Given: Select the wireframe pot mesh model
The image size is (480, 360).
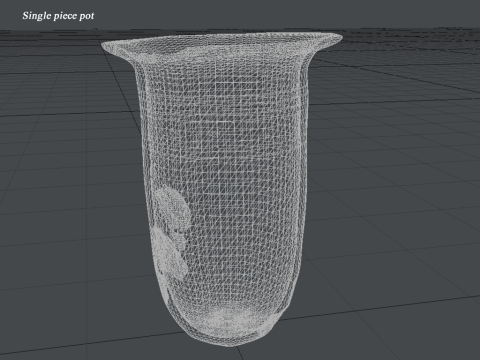Looking at the screenshot, I should [222, 189].
